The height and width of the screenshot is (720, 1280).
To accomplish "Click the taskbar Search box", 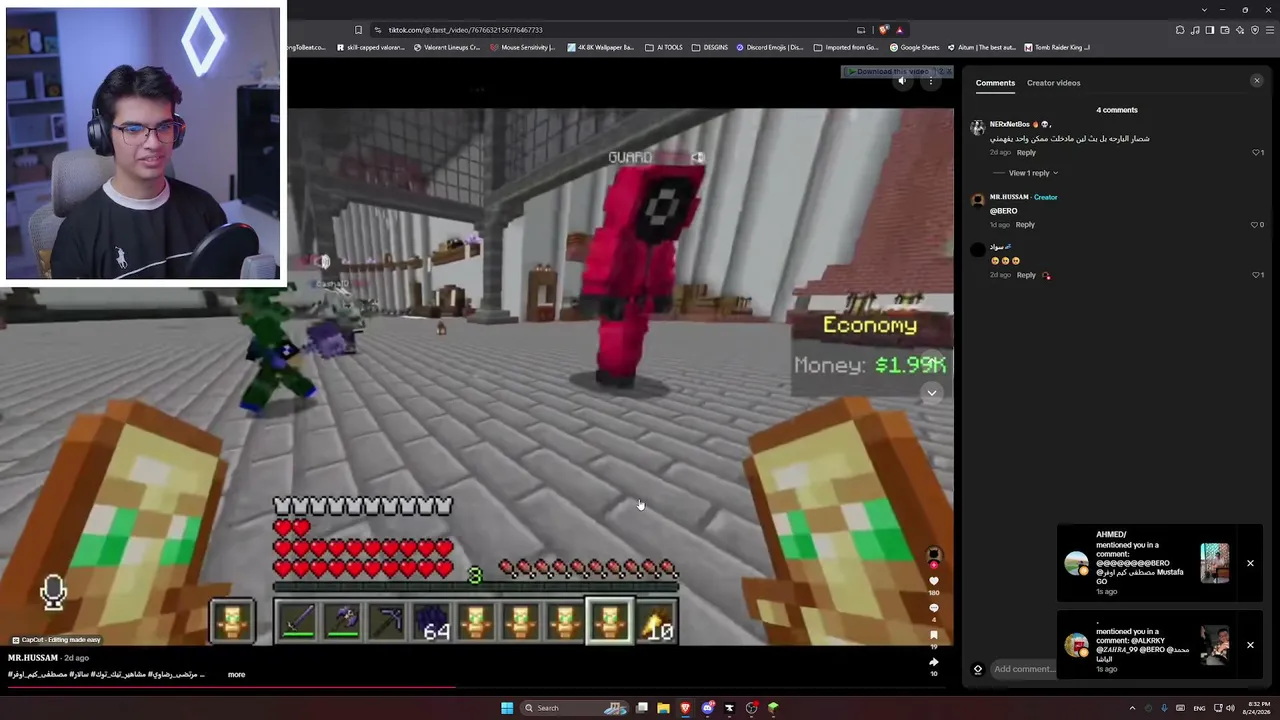I will pos(573,708).
